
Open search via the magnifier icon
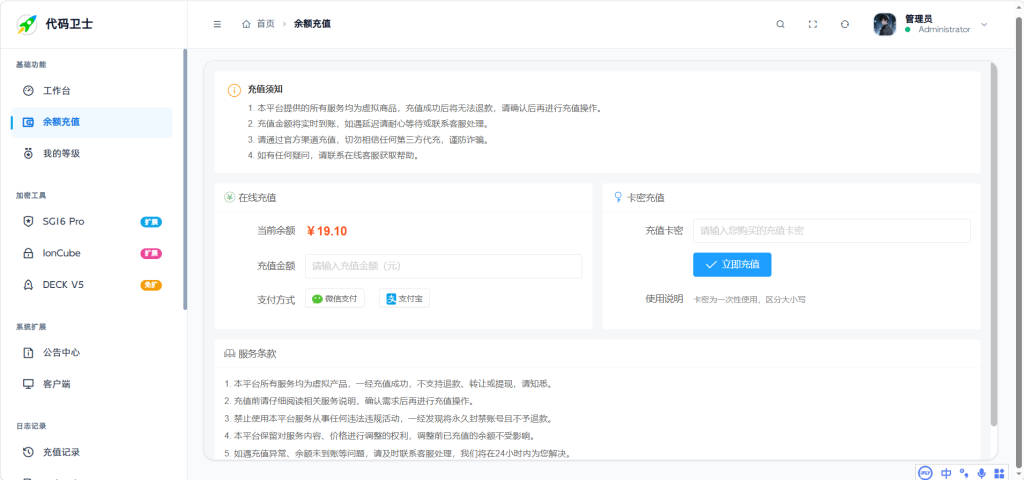(x=780, y=24)
